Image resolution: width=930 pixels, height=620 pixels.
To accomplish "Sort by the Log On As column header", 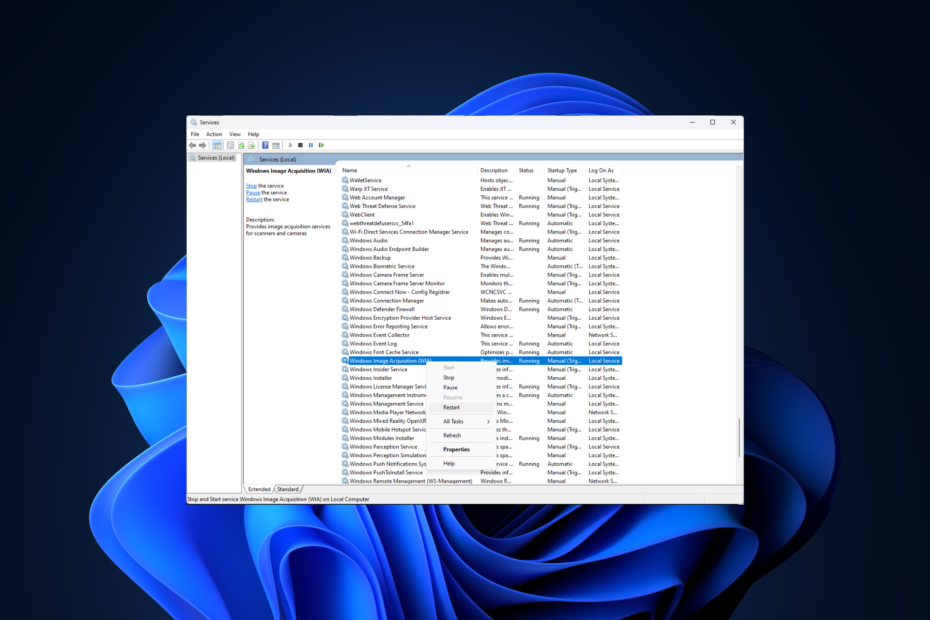I will tap(604, 170).
